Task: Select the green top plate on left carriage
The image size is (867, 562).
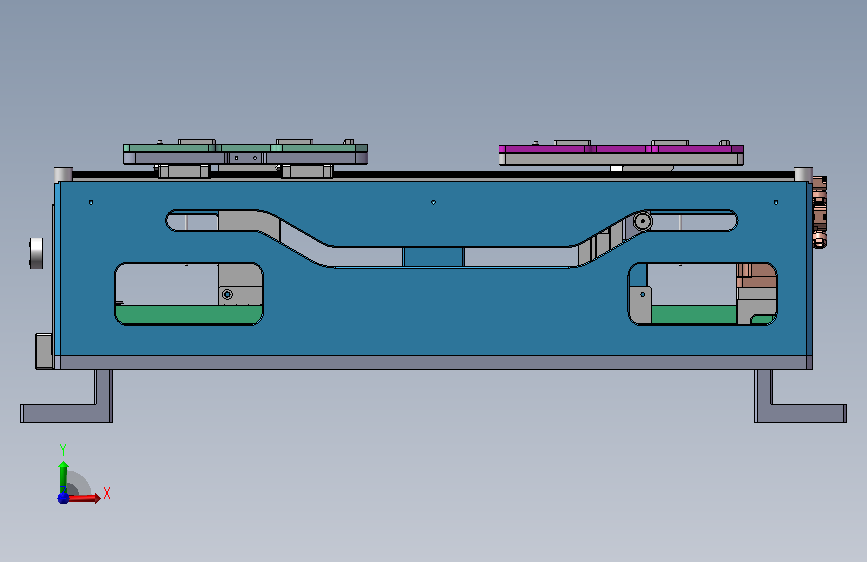Action: coord(245,148)
